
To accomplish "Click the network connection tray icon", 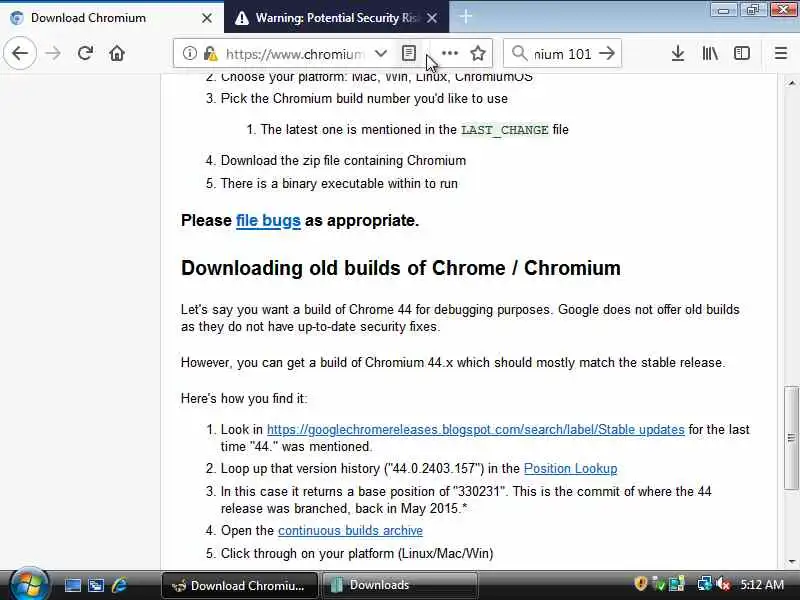I will [705, 584].
